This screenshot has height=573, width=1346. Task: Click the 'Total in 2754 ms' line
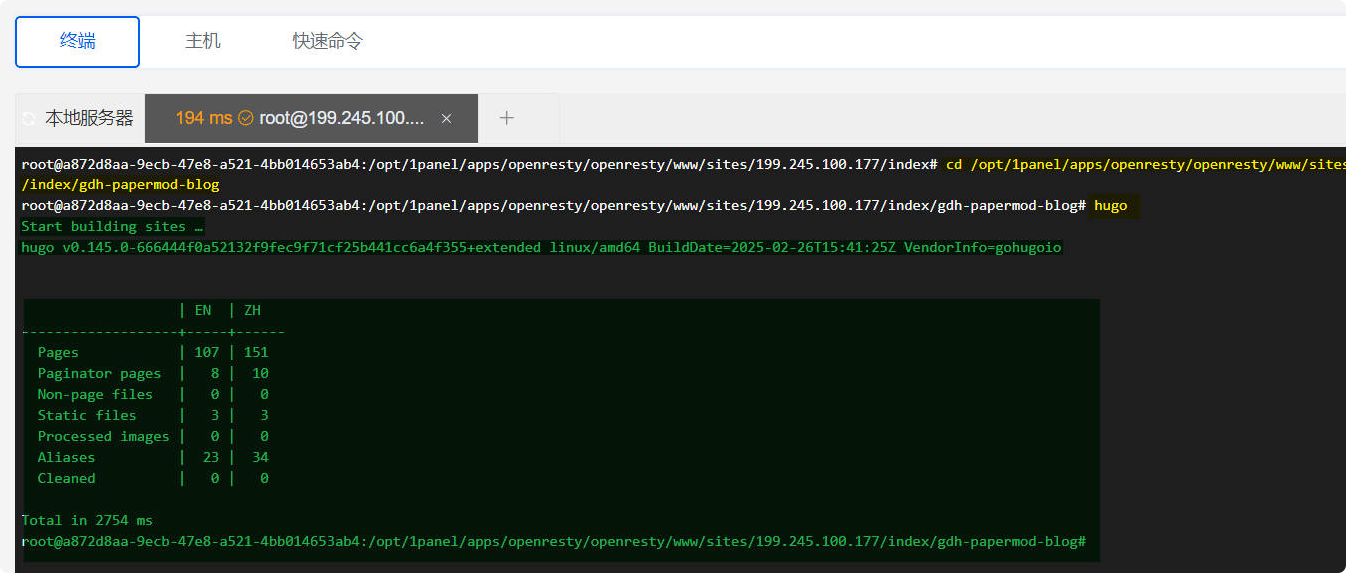pos(87,520)
